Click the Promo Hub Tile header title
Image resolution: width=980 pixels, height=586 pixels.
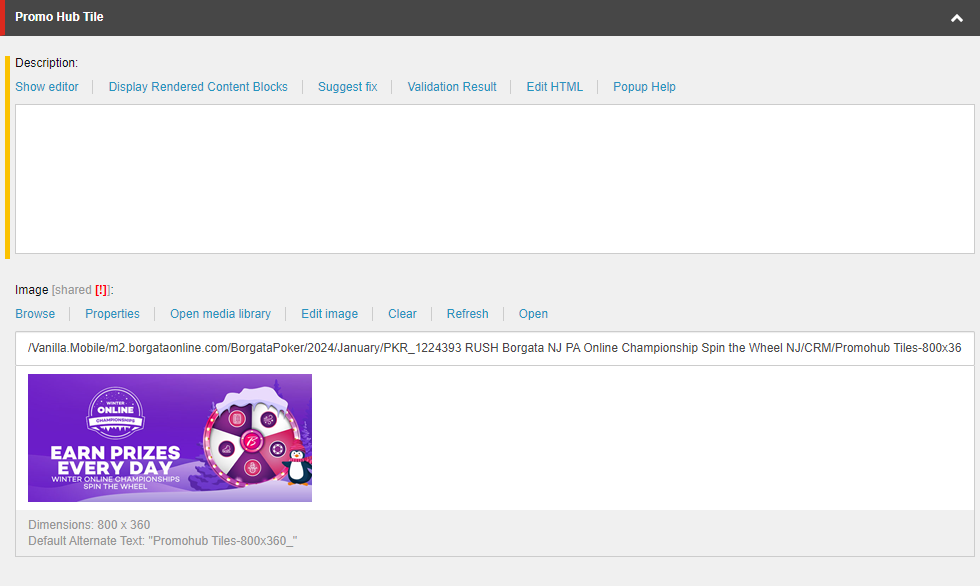59,17
